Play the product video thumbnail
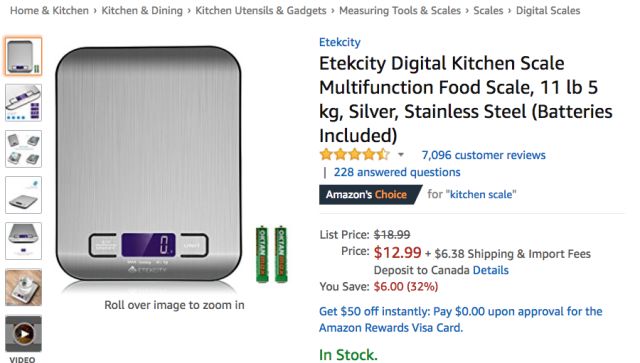640x363 pixels. pyautogui.click(x=23, y=334)
